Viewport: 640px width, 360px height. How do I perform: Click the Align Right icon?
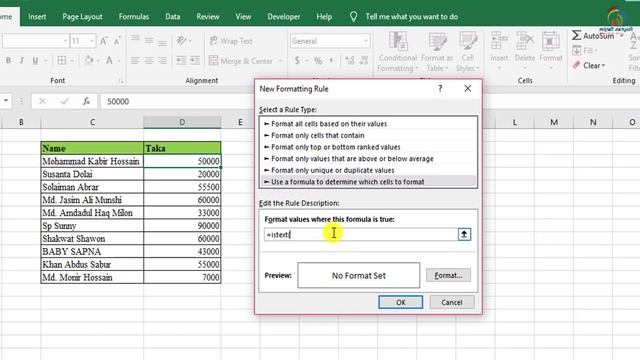coord(162,61)
